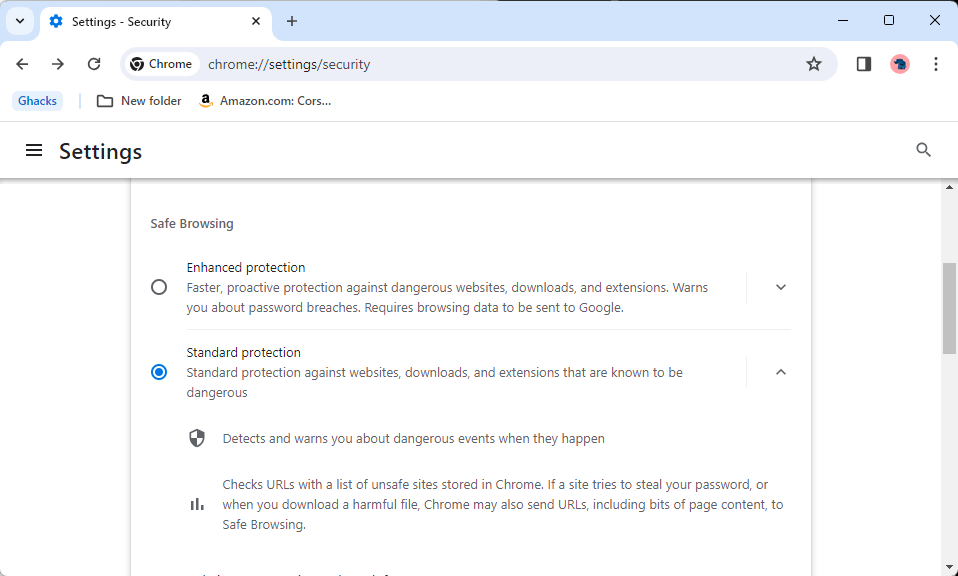The height and width of the screenshot is (576, 958).
Task: Open a new tab with the plus button
Action: tap(291, 21)
